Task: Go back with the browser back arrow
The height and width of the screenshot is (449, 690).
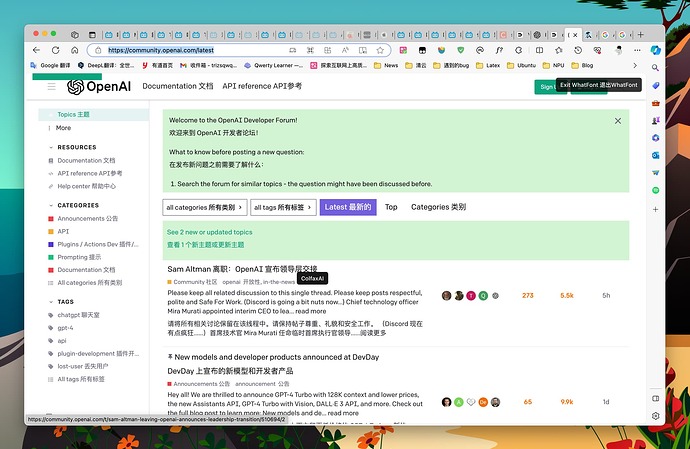Action: click(37, 50)
